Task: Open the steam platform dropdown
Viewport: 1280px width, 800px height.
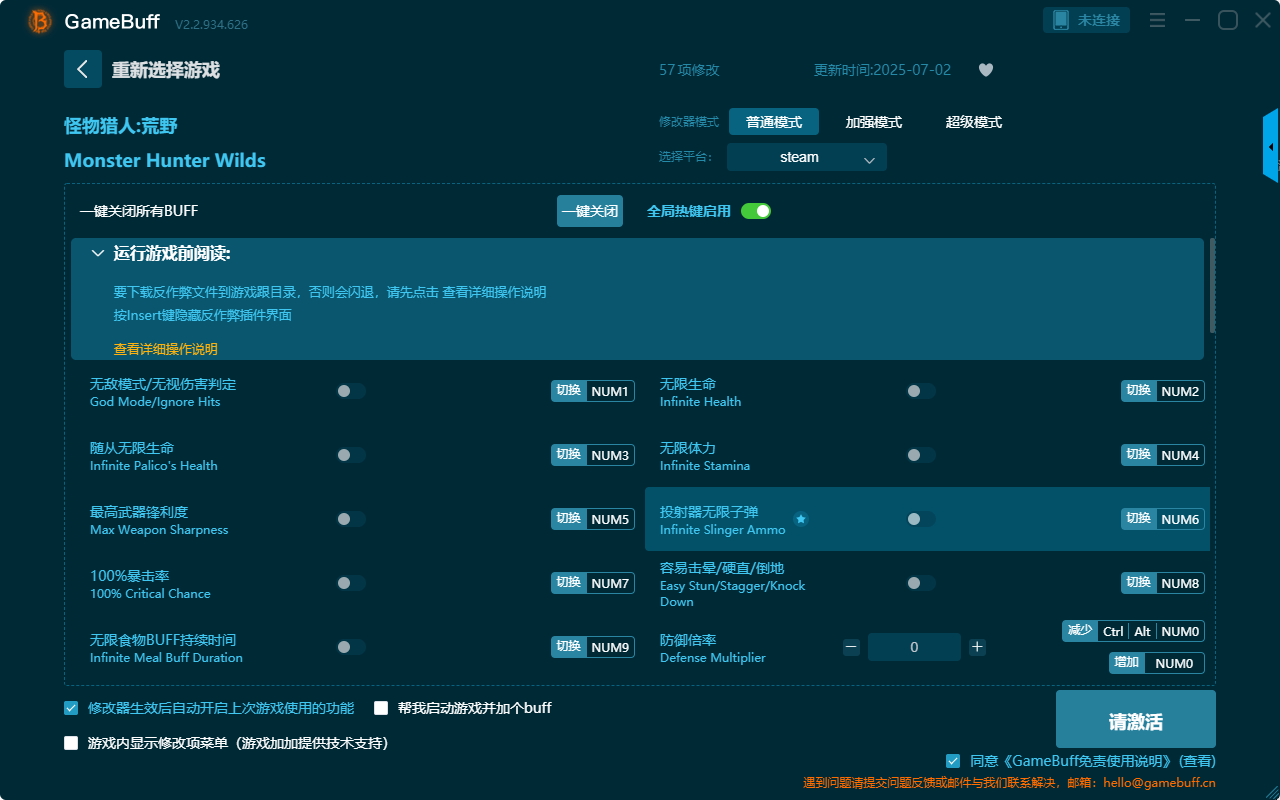Action: click(x=806, y=157)
